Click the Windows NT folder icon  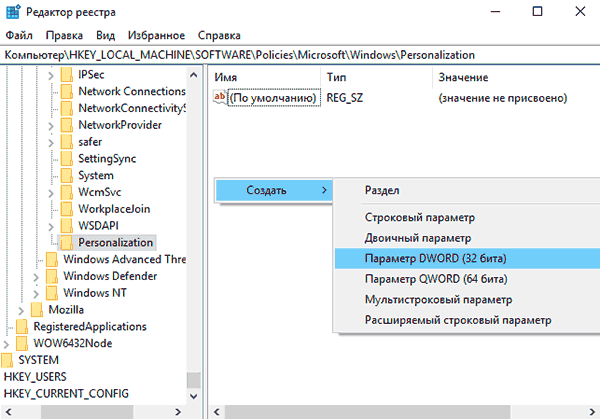pos(52,293)
